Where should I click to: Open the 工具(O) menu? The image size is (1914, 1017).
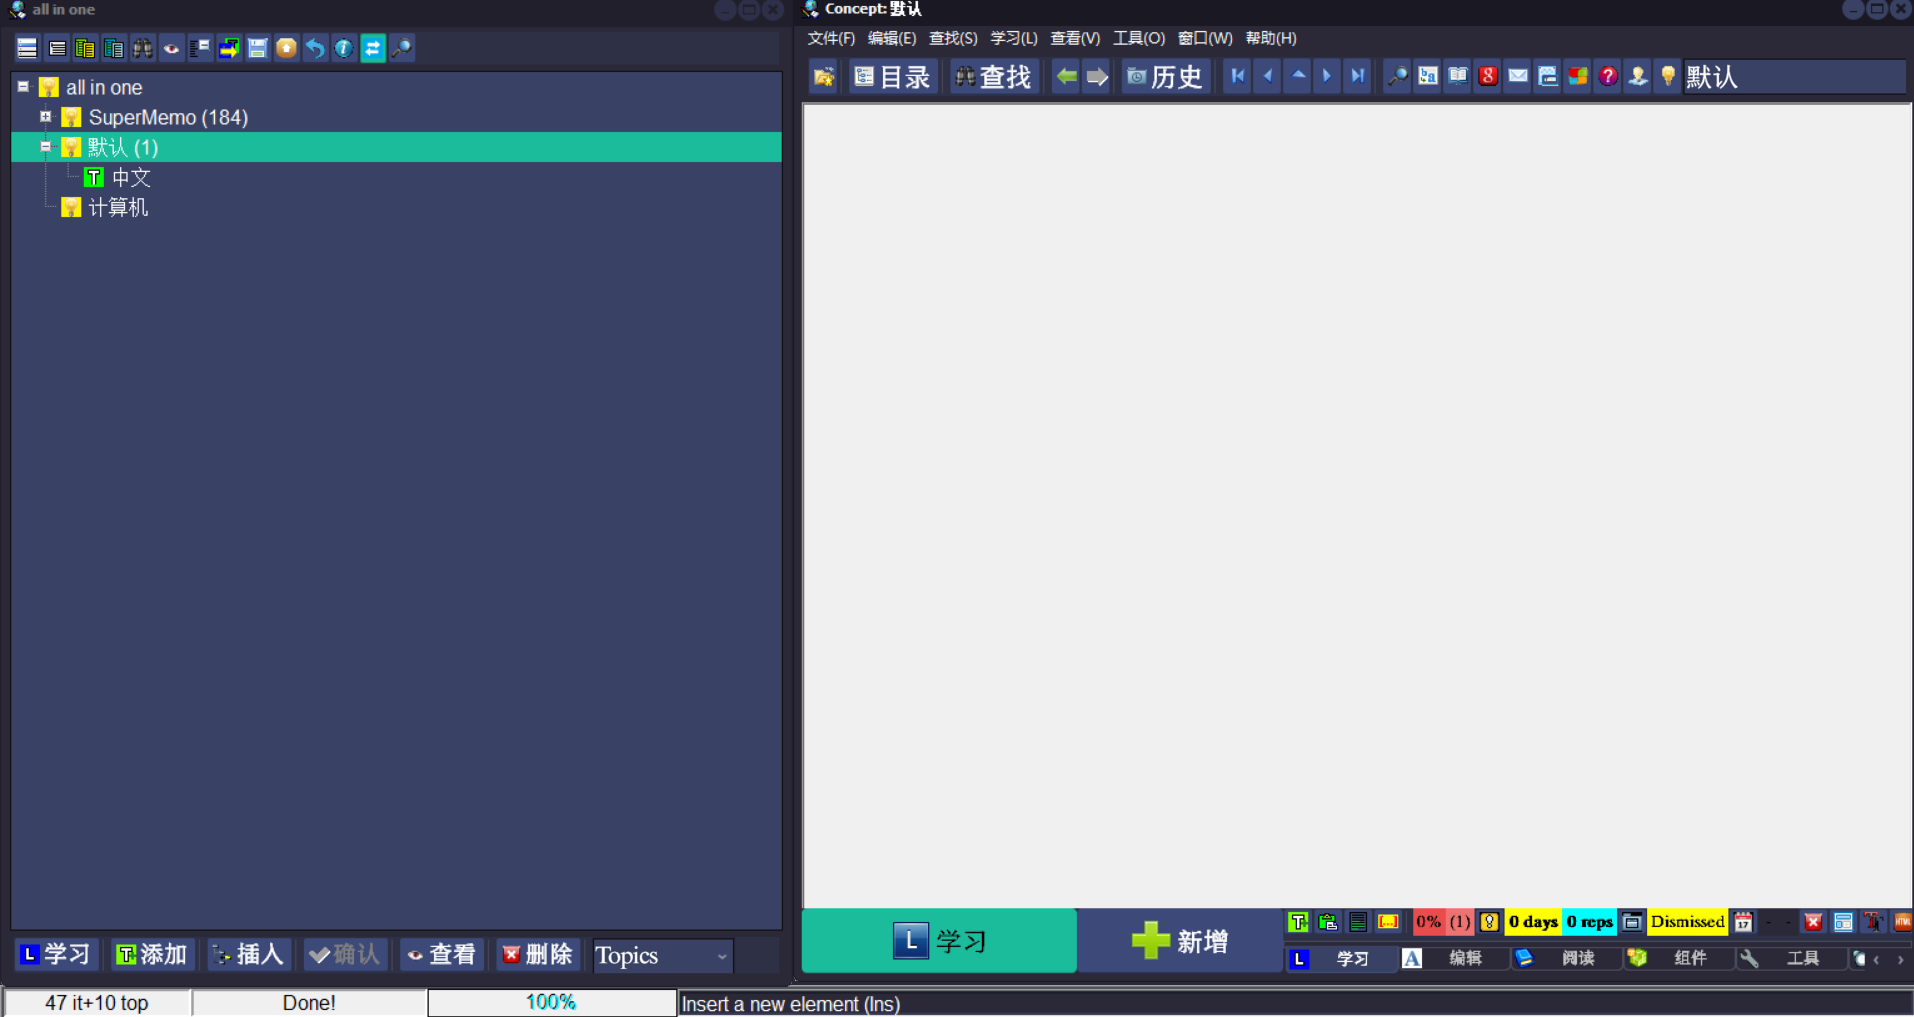pyautogui.click(x=1139, y=38)
